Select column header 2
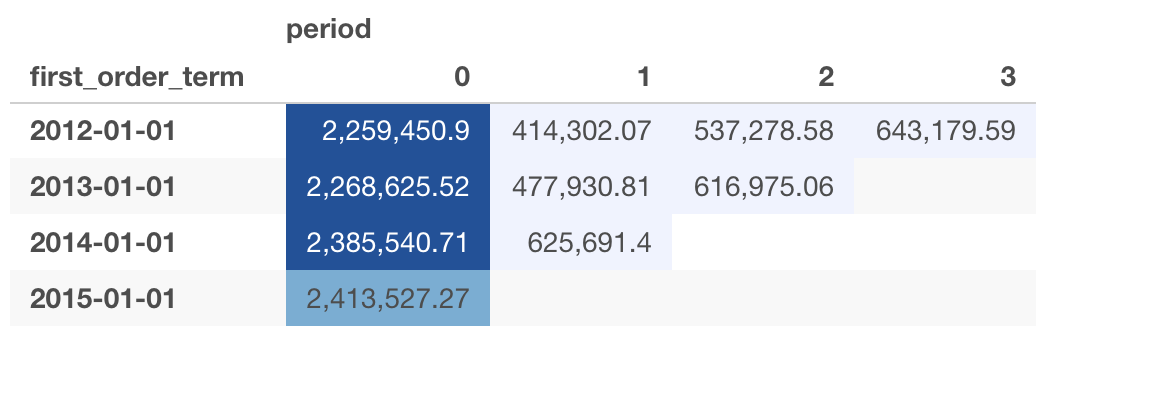 click(825, 76)
